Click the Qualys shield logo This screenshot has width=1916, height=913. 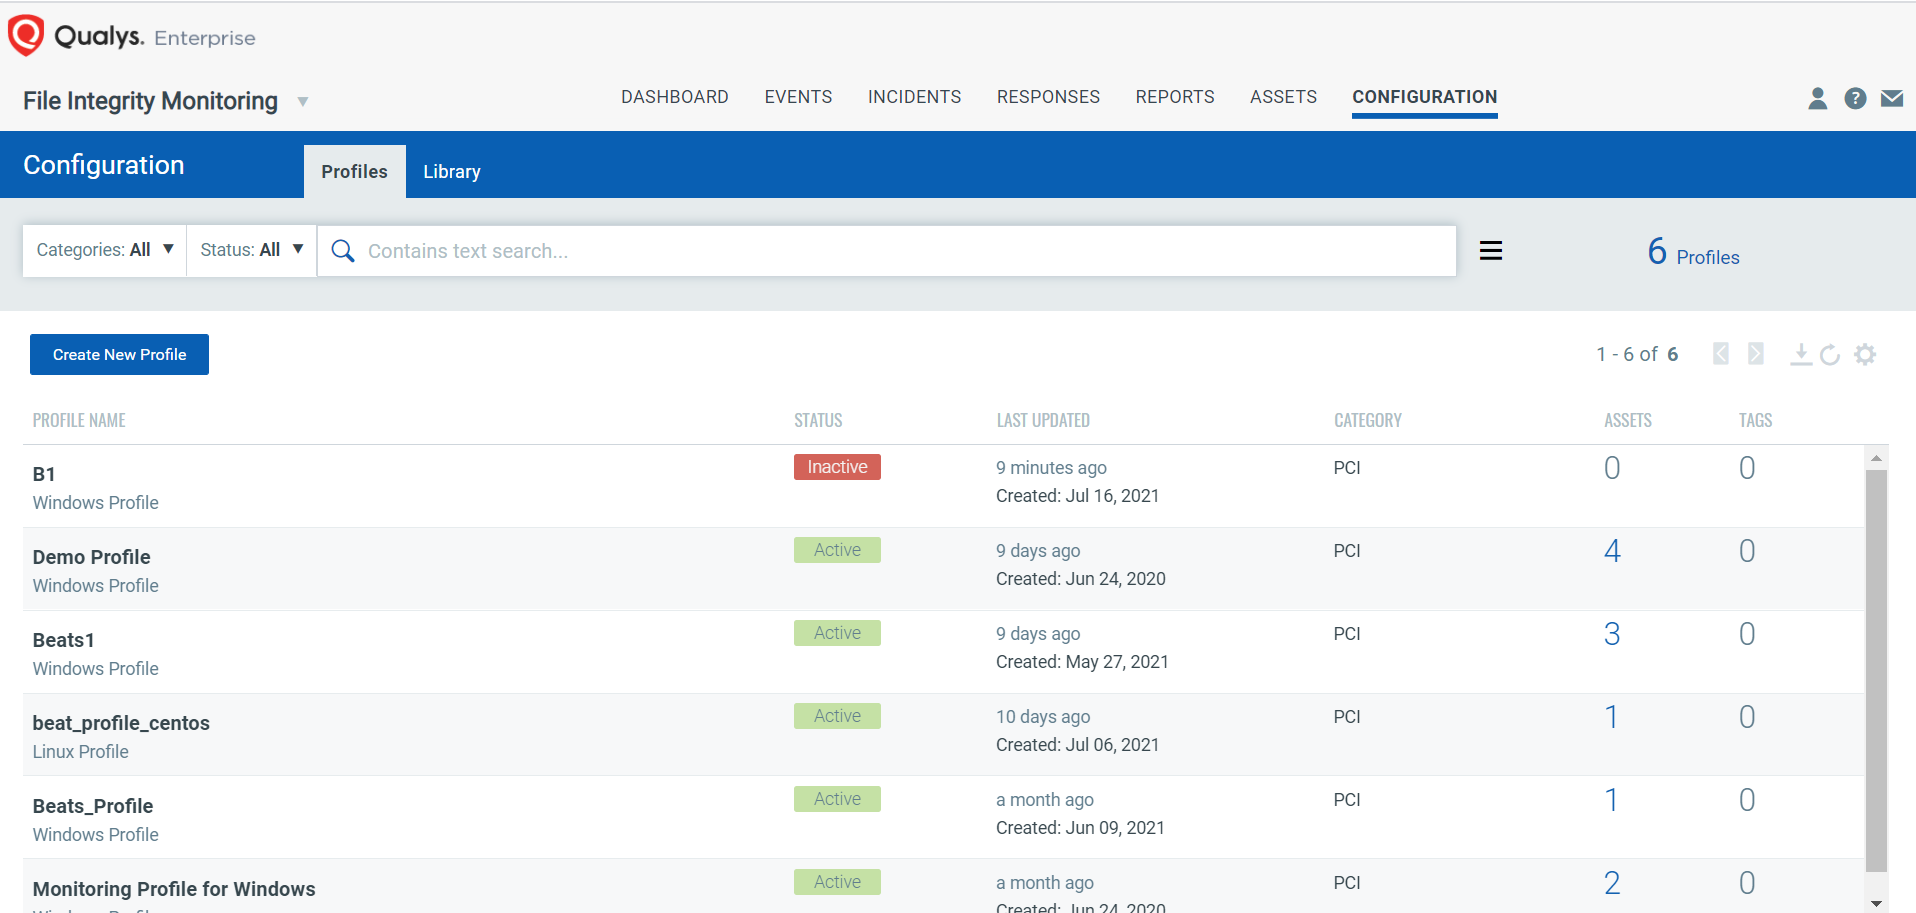pos(26,35)
